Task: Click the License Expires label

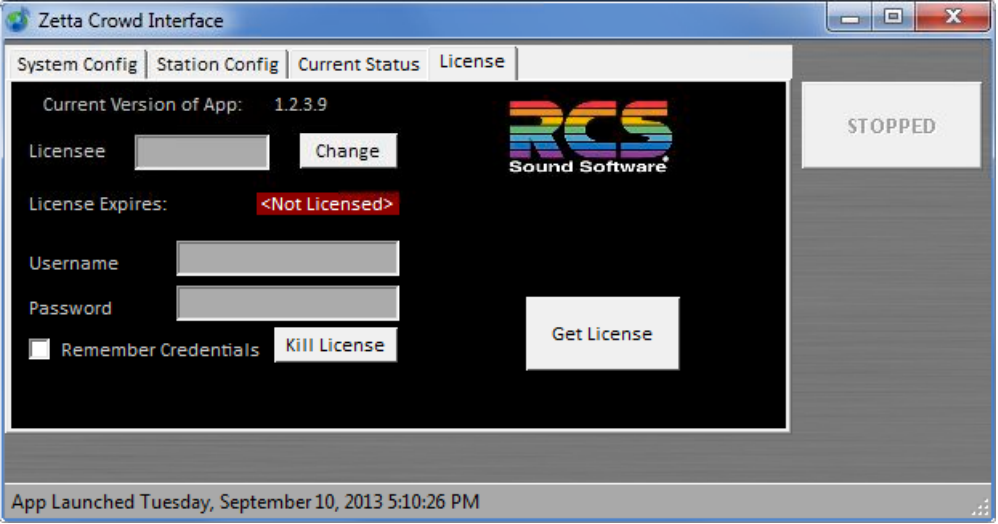Action: (x=98, y=204)
